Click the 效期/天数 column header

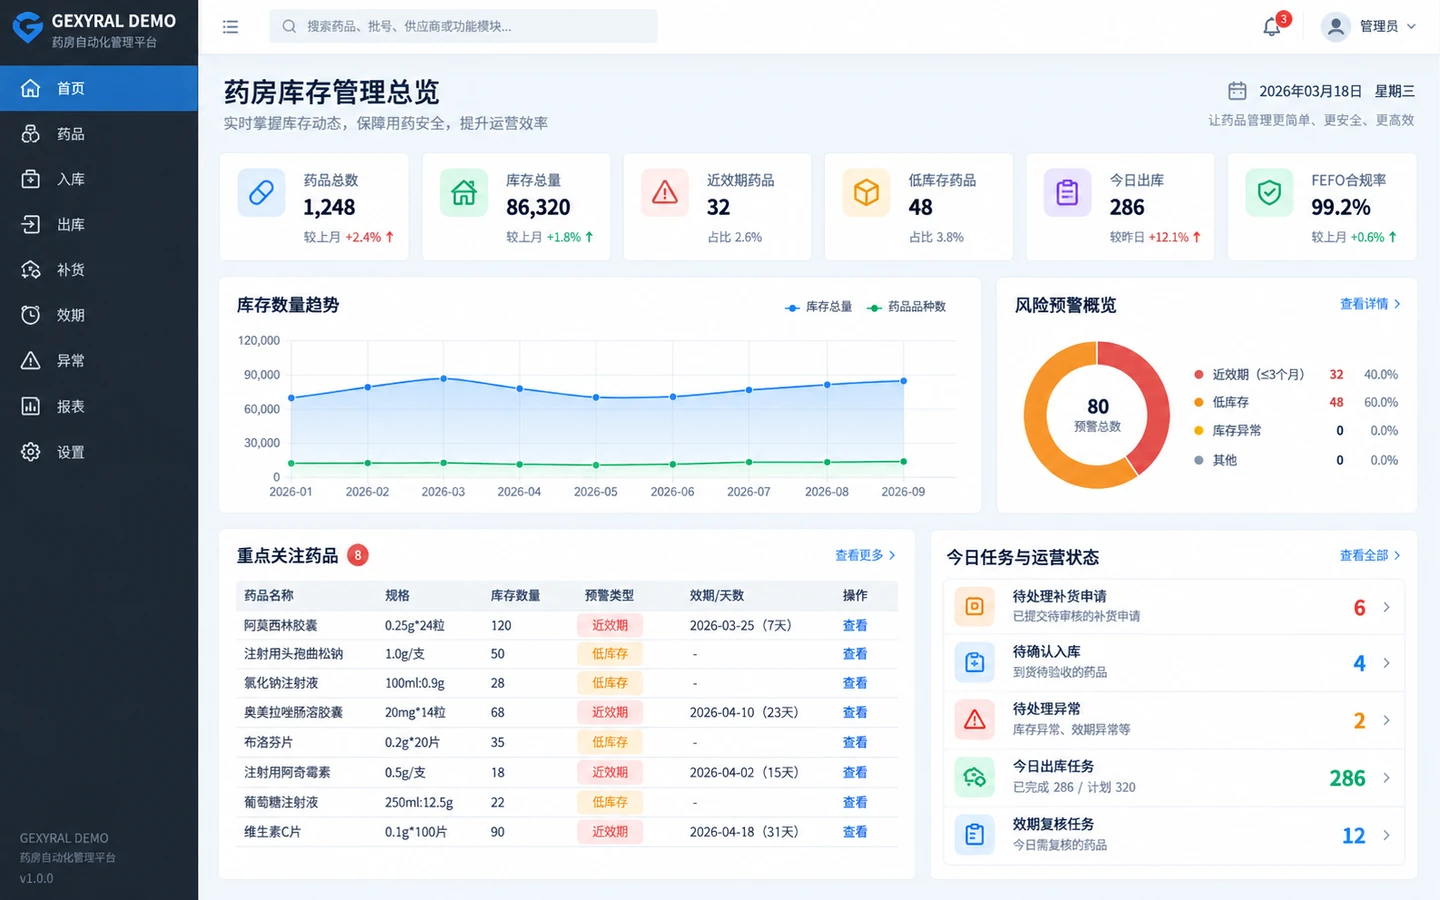point(717,595)
